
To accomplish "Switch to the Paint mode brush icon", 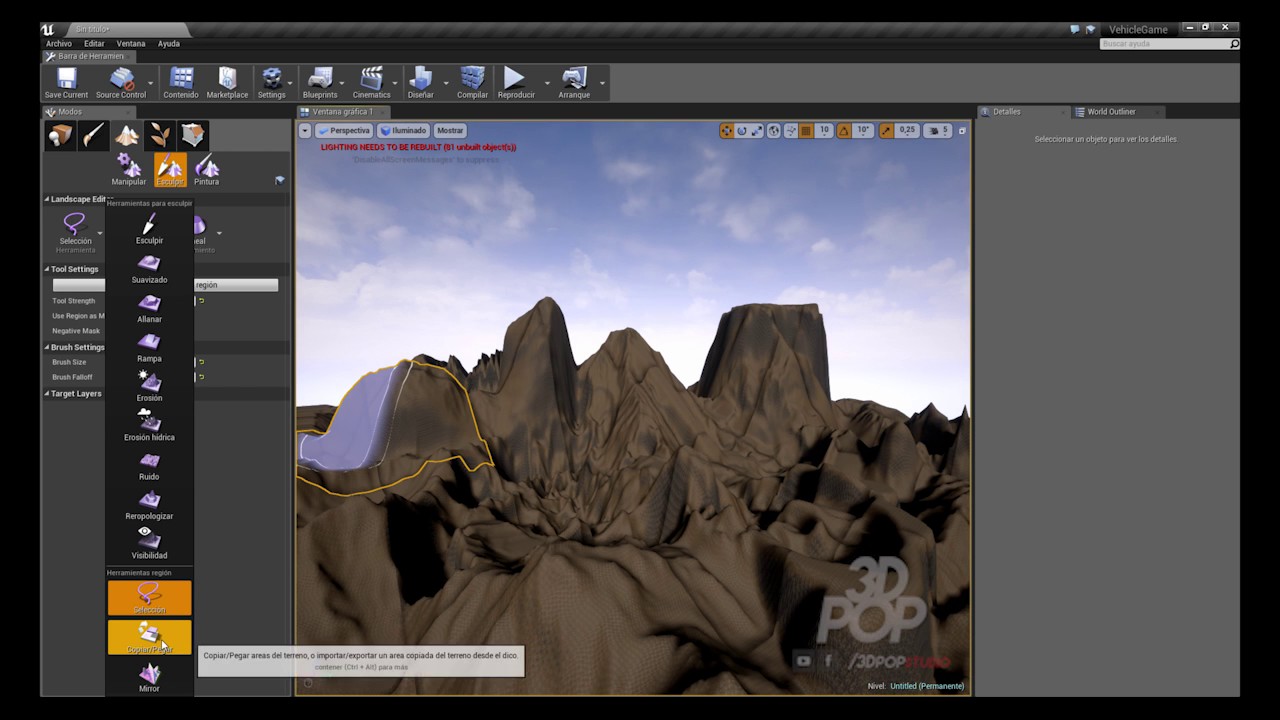I will click(93, 135).
